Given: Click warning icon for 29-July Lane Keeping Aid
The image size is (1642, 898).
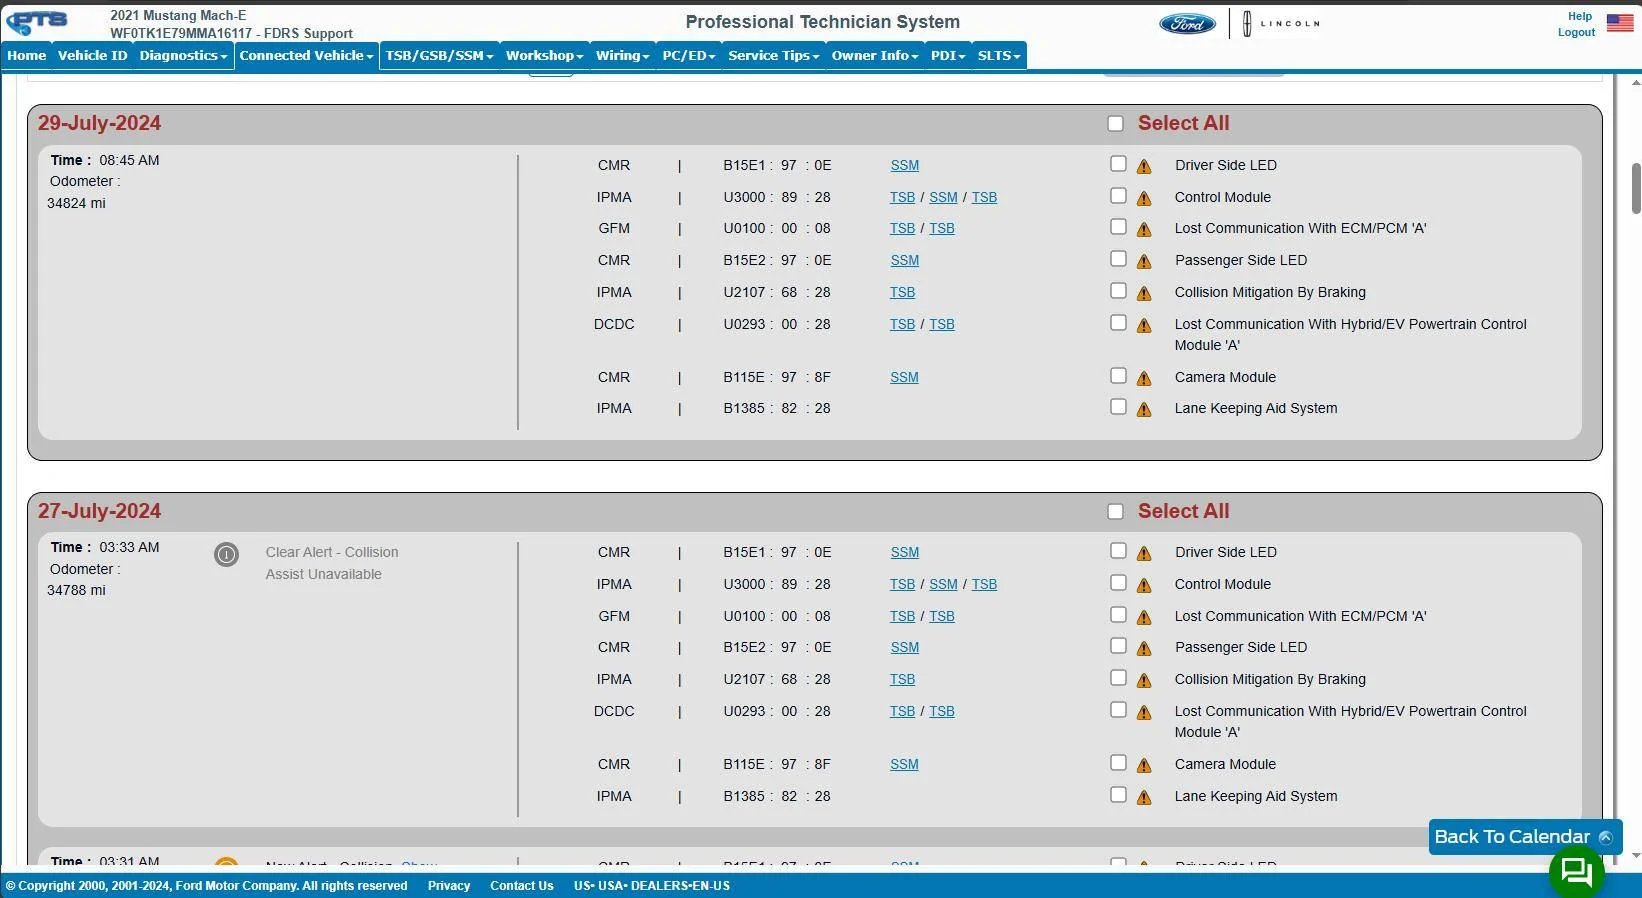Looking at the screenshot, I should tap(1144, 409).
